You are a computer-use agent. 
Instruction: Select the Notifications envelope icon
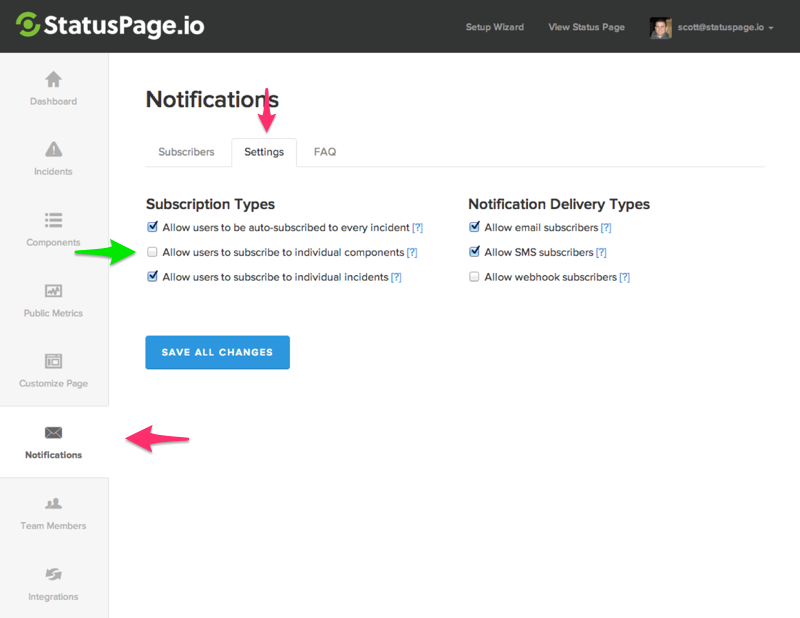click(53, 433)
